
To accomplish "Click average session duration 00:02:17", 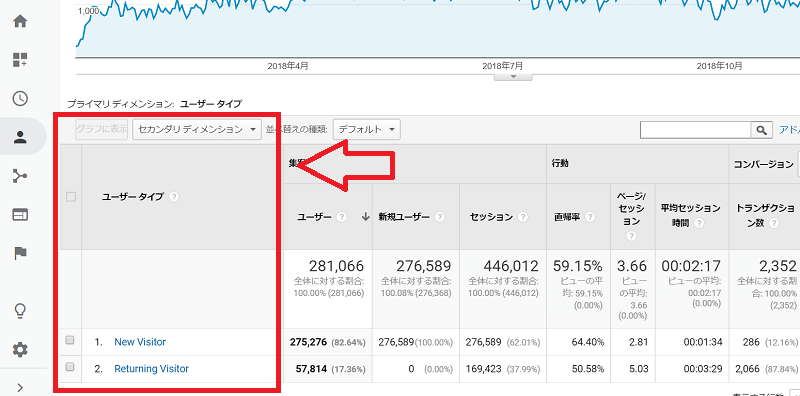I will click(x=691, y=266).
